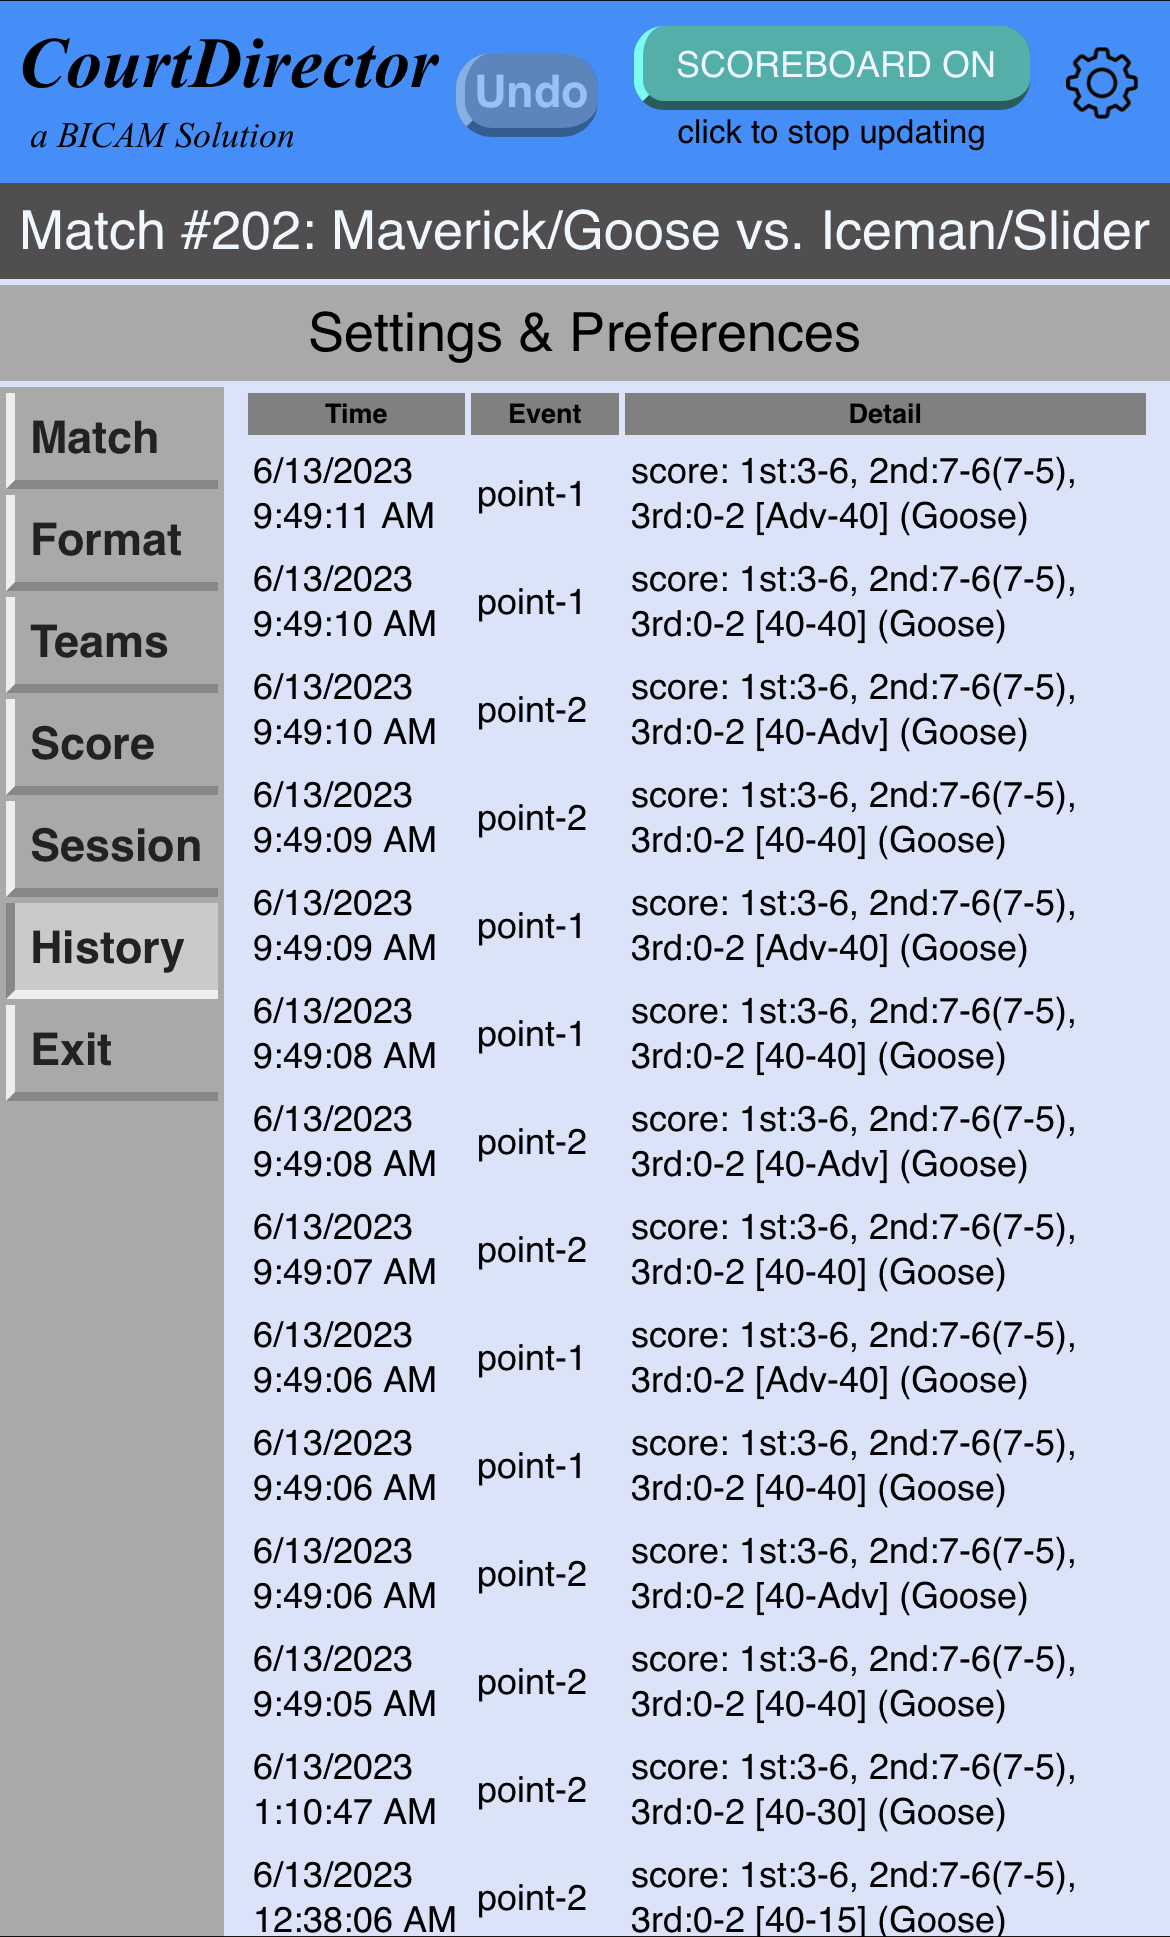Switch to the Format tab
Viewport: 1170px width, 1937px height.
click(113, 540)
